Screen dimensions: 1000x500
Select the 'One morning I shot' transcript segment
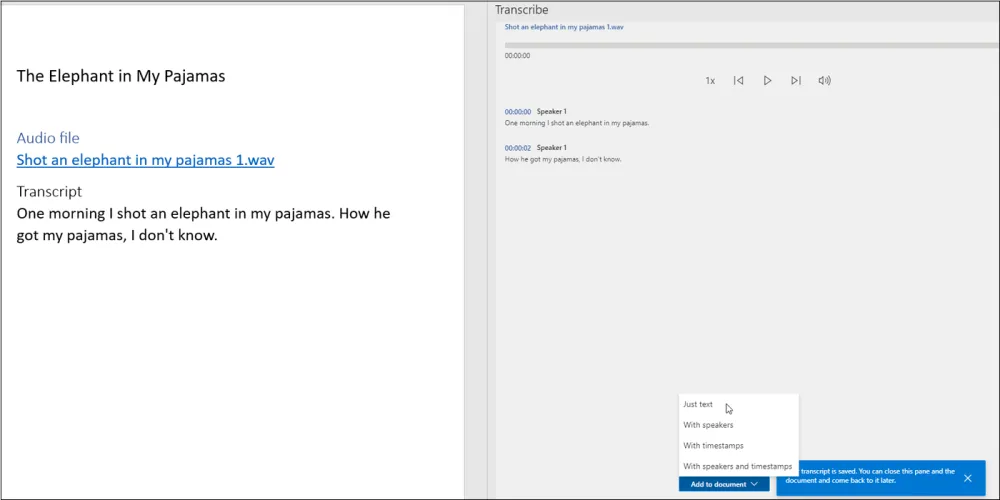point(577,123)
